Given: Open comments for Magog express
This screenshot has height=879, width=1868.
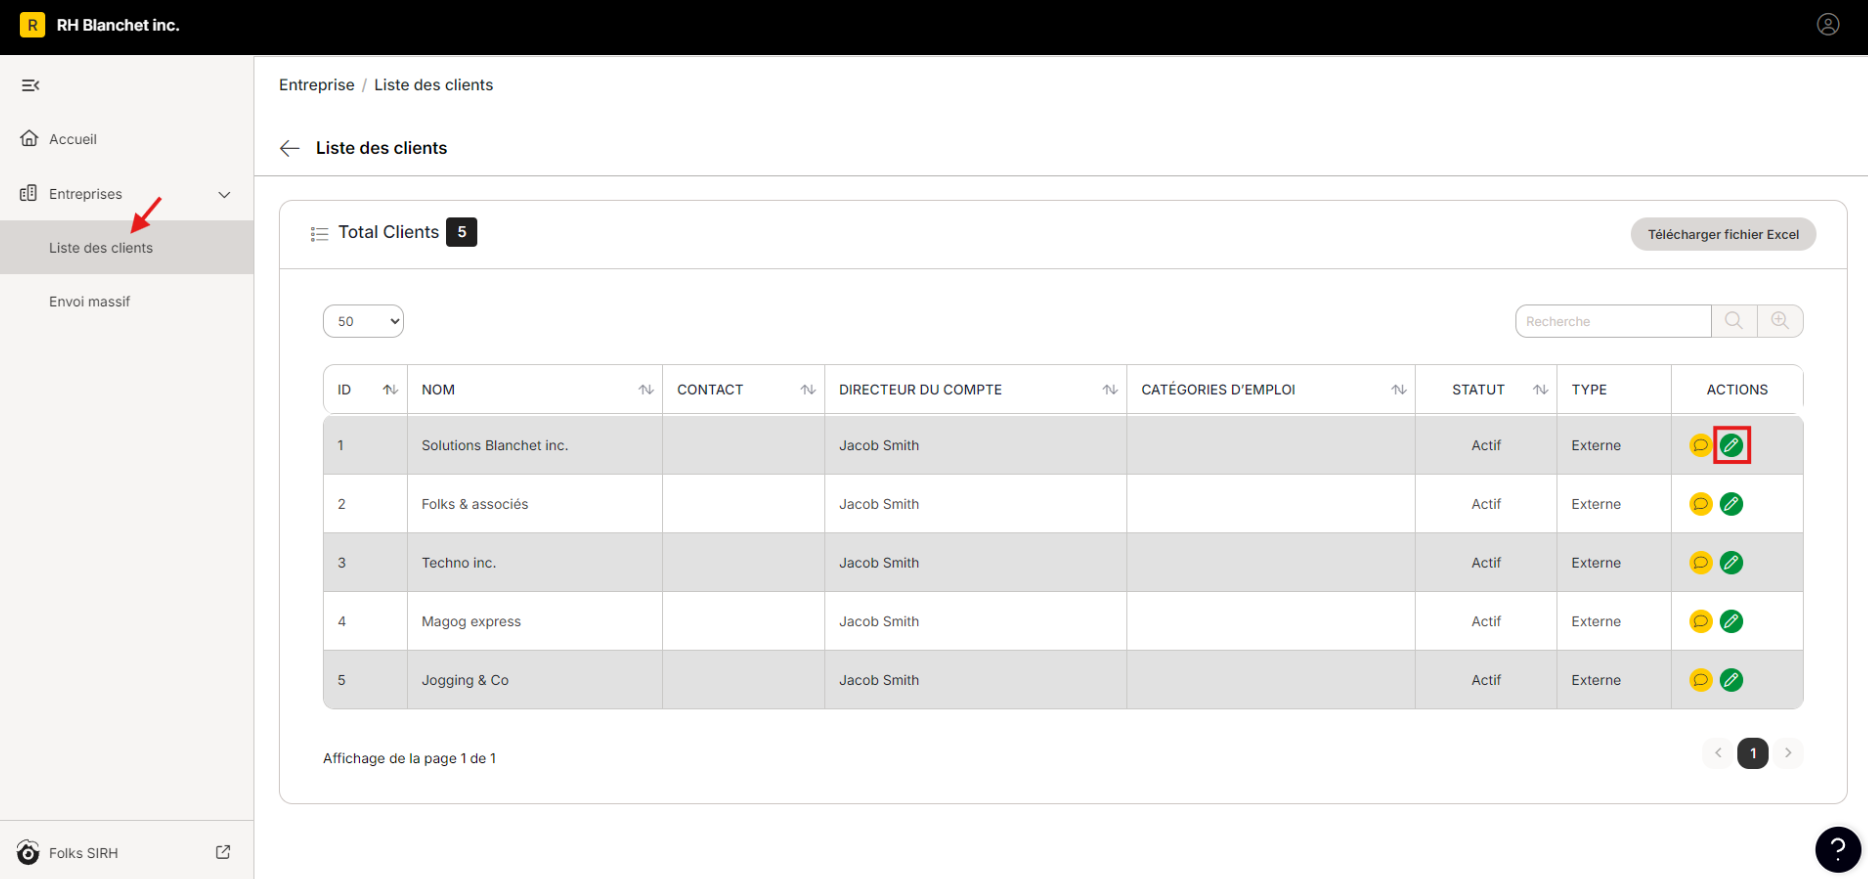Looking at the screenshot, I should pos(1700,621).
